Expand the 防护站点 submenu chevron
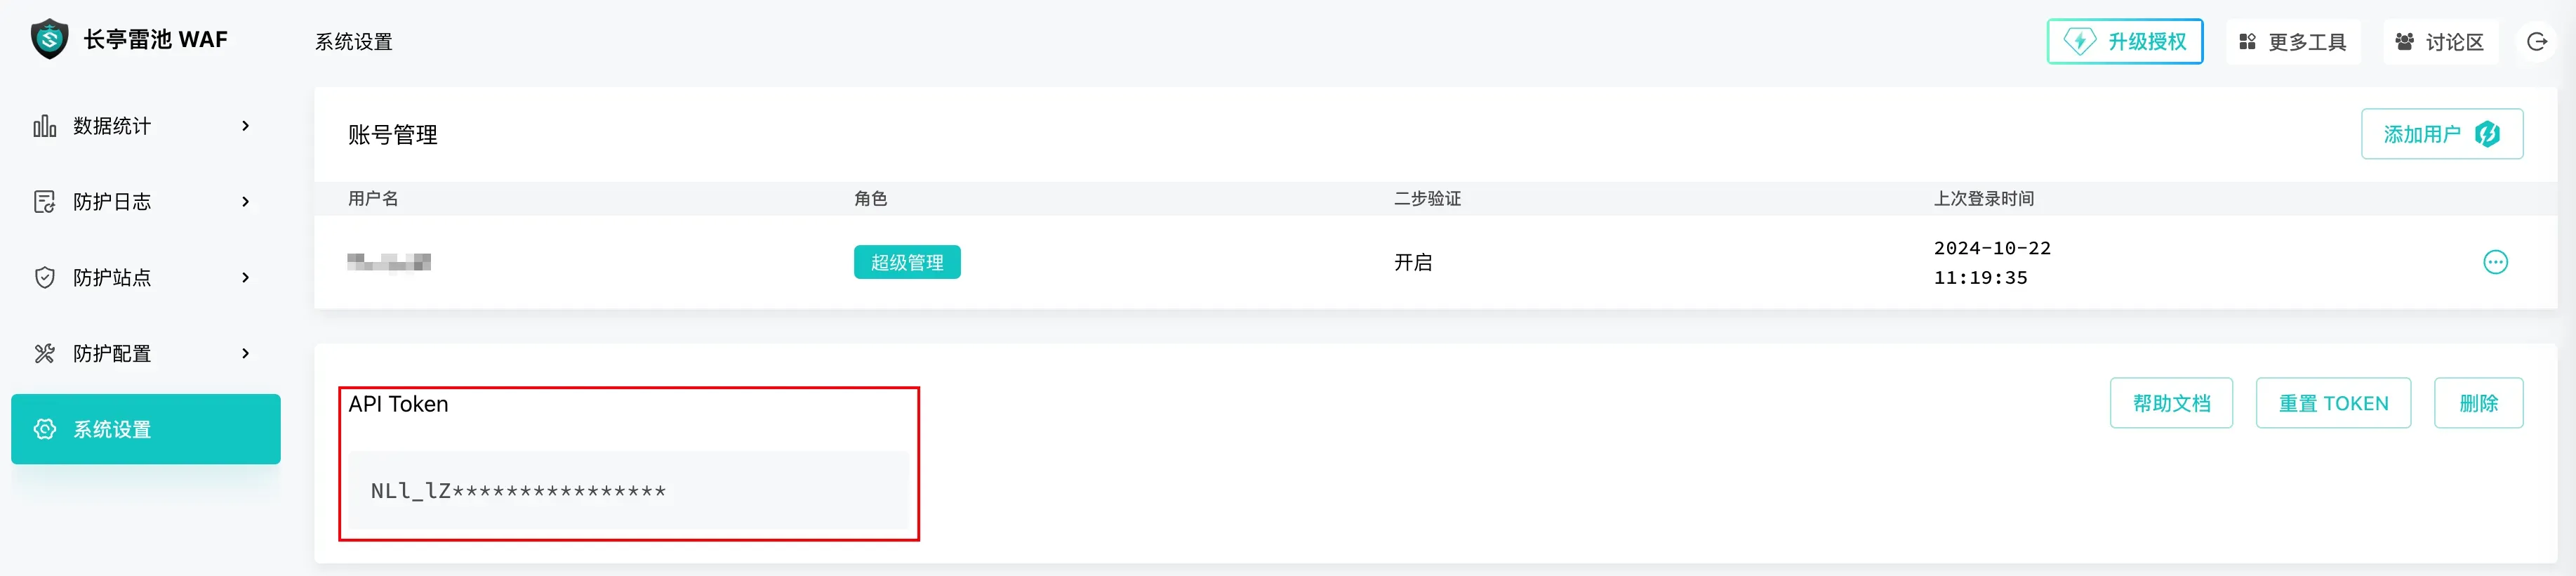Image resolution: width=2576 pixels, height=576 pixels. coord(245,278)
